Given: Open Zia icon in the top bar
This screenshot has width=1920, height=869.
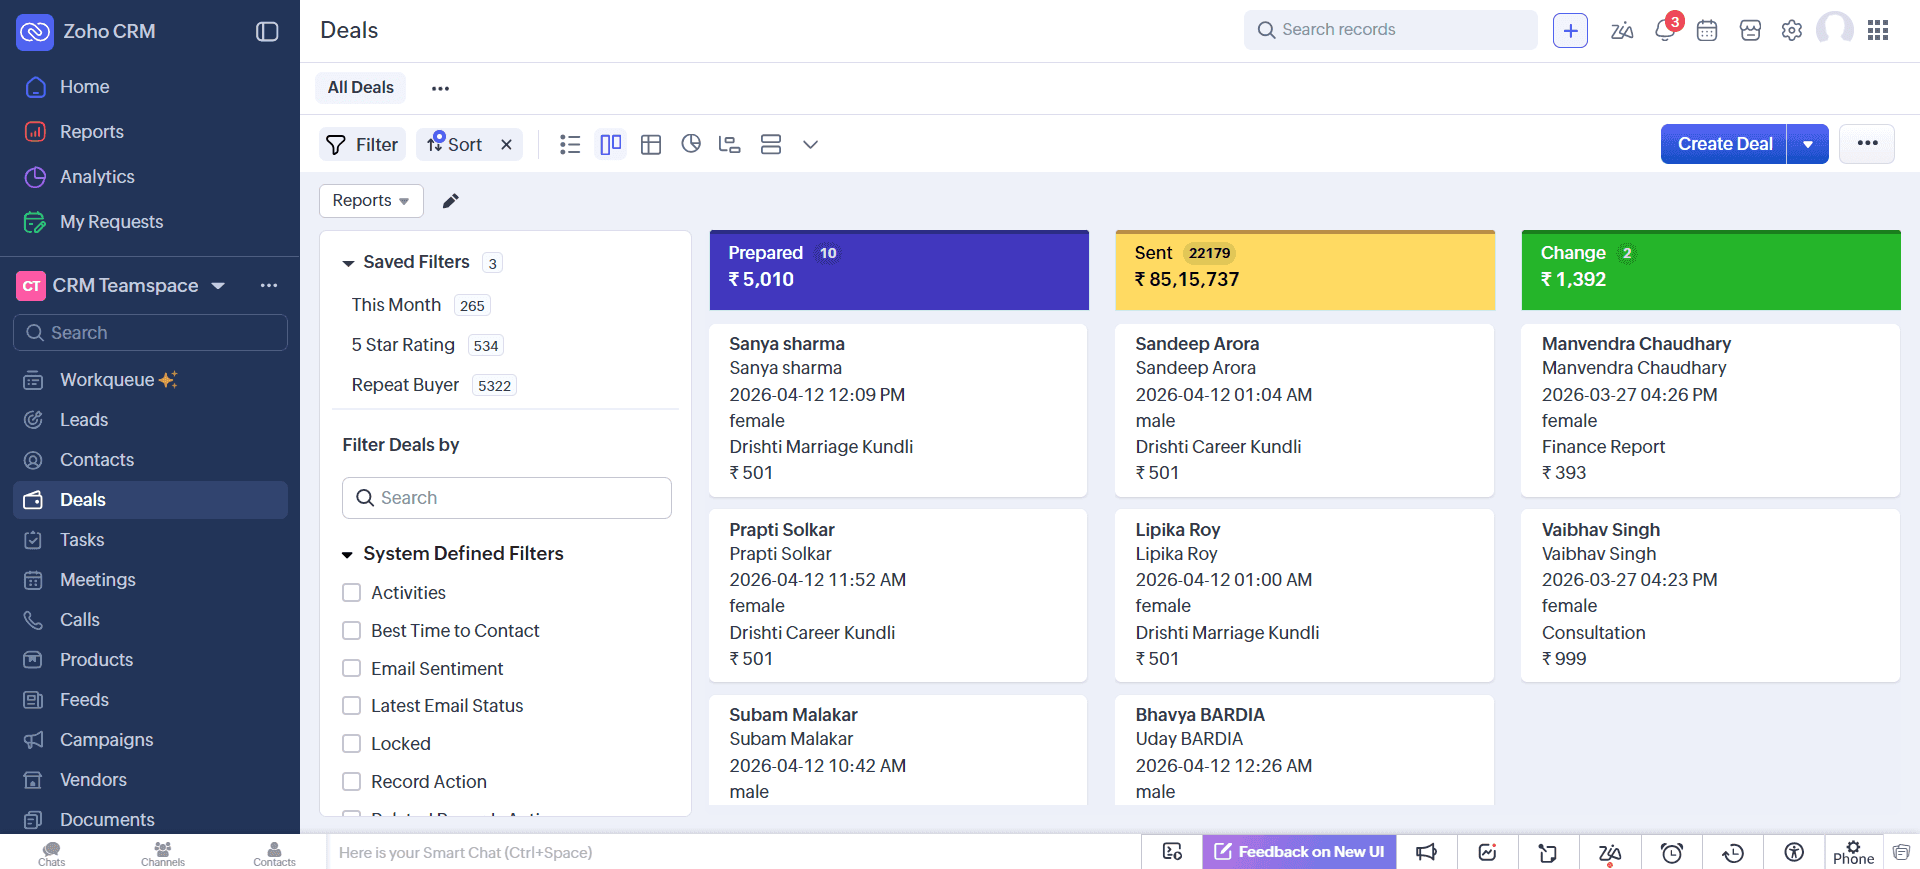Looking at the screenshot, I should pyautogui.click(x=1622, y=31).
